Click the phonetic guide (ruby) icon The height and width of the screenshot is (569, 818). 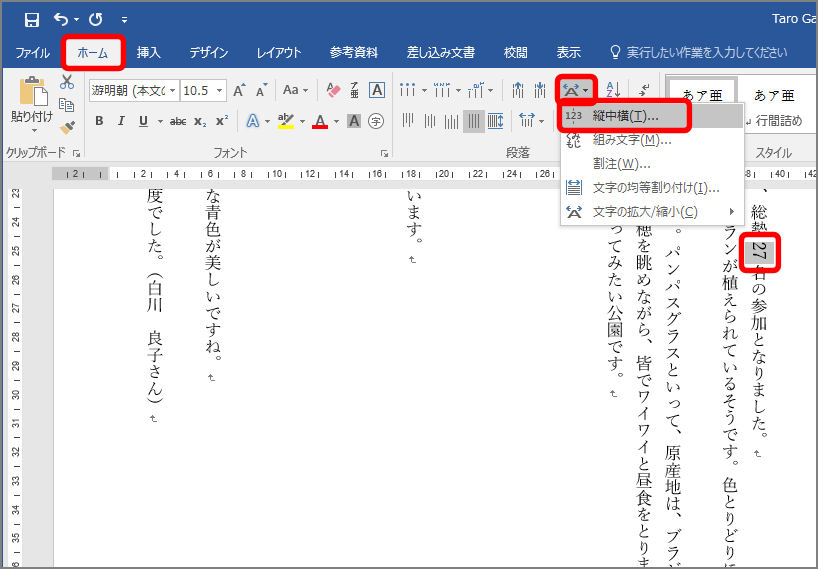click(x=355, y=90)
